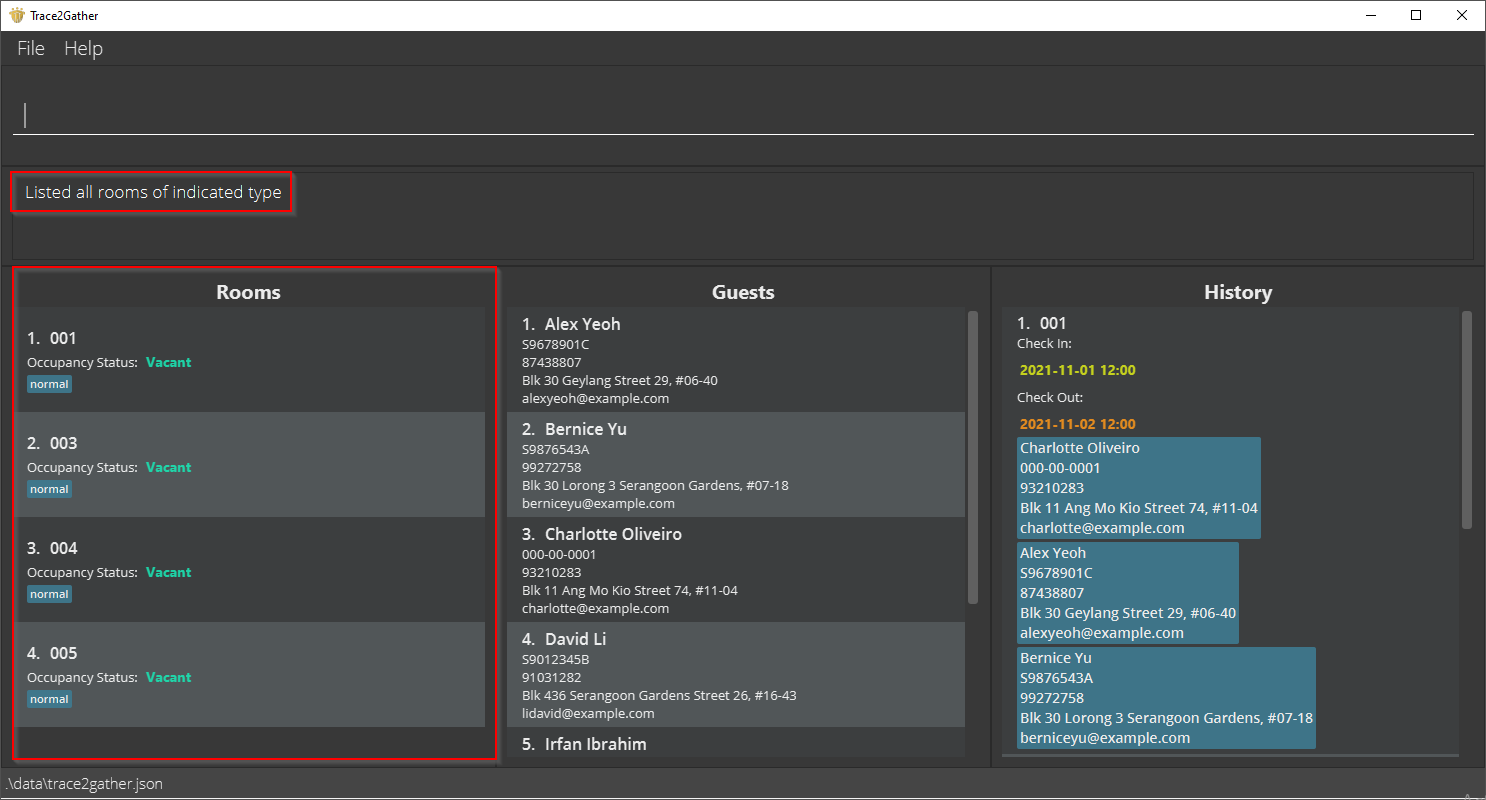Image resolution: width=1486 pixels, height=800 pixels.
Task: Click Vacant status of room 001
Action: tap(168, 362)
